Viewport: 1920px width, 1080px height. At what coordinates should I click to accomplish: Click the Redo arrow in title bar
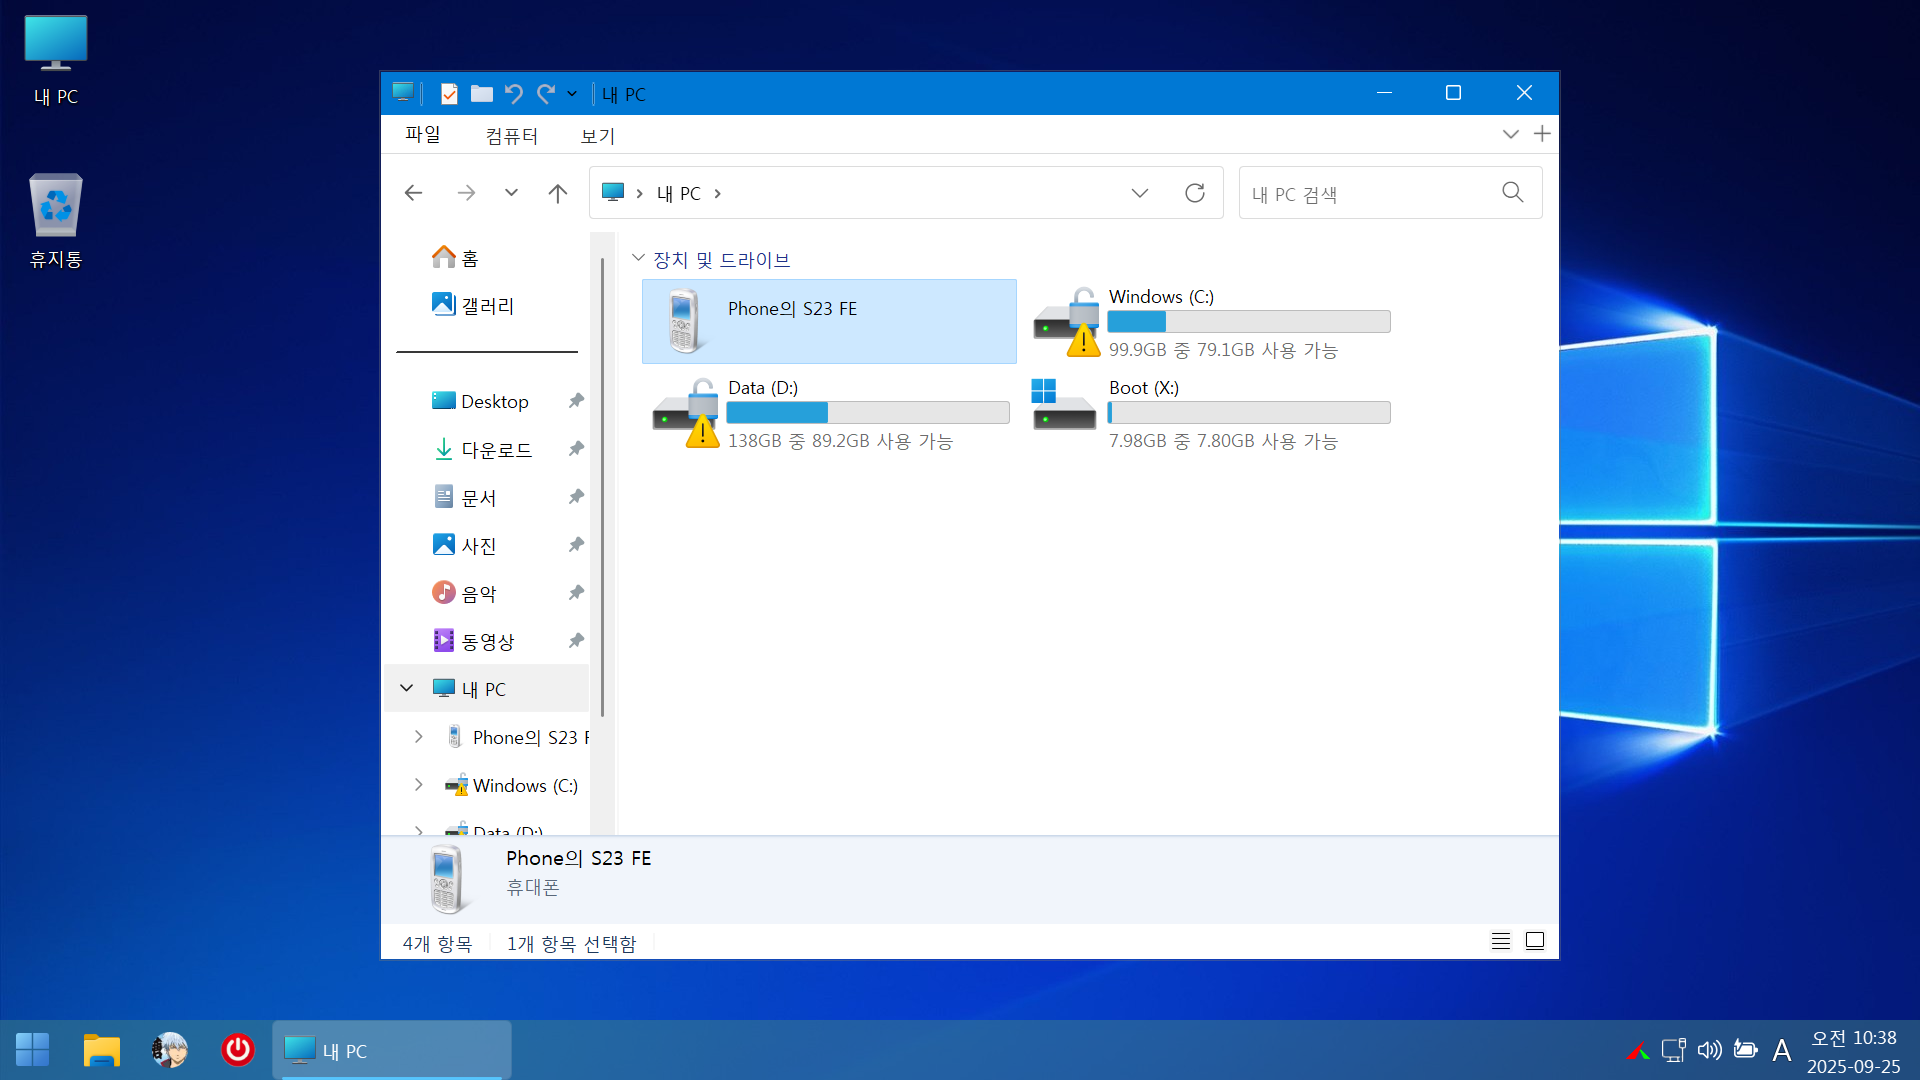(x=546, y=94)
